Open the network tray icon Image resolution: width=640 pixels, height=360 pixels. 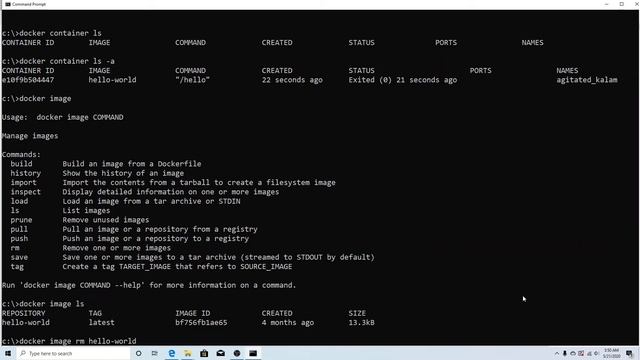coord(589,353)
